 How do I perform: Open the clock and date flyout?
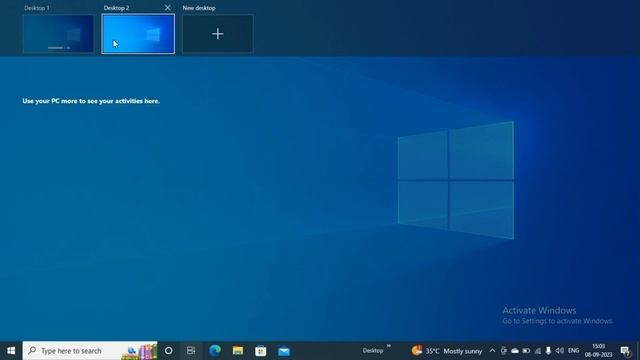(598, 351)
